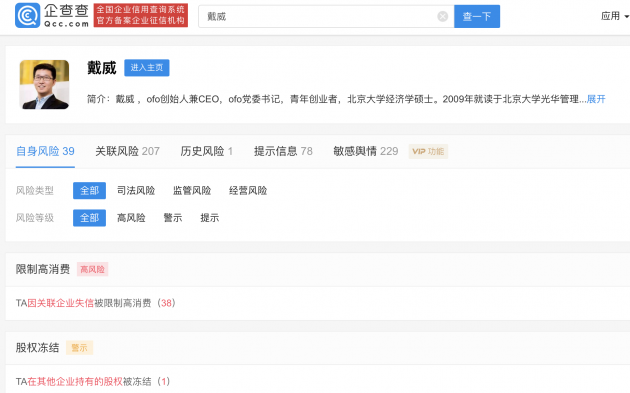Switch to the 关联风险 207 tab
Image resolution: width=630 pixels, height=393 pixels.
pyautogui.click(x=127, y=151)
